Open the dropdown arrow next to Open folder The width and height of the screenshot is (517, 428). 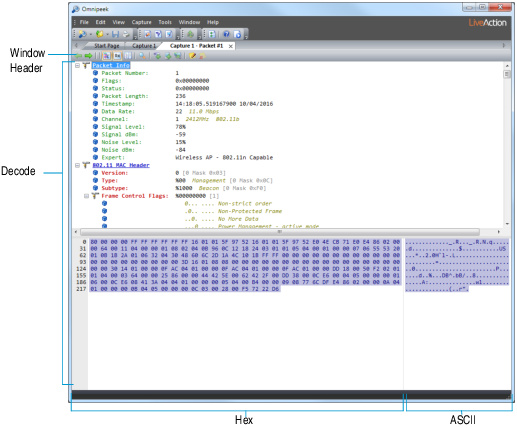[107, 34]
